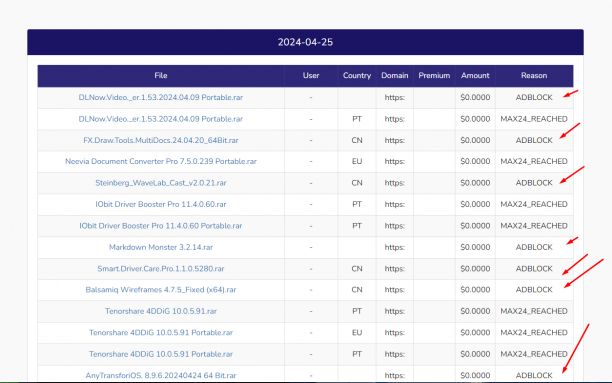Select $0.0000 amount in Balsamiq Wireframes row
The image size is (612, 383).
(x=475, y=290)
